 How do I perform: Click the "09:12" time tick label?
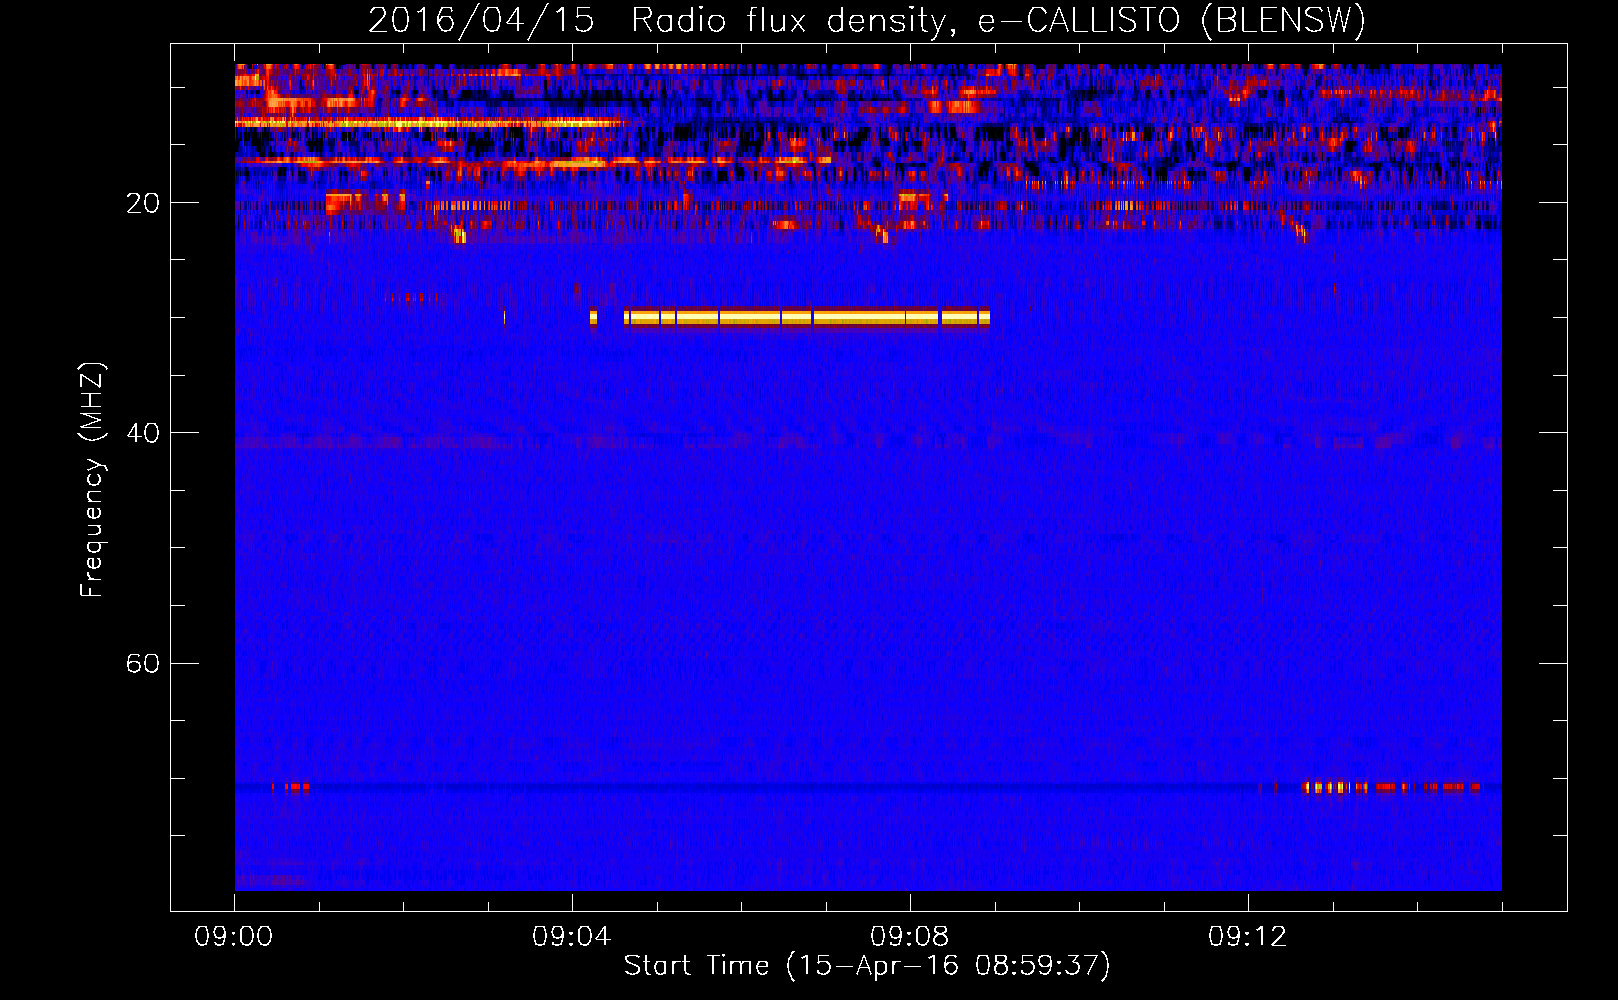coord(1247,937)
